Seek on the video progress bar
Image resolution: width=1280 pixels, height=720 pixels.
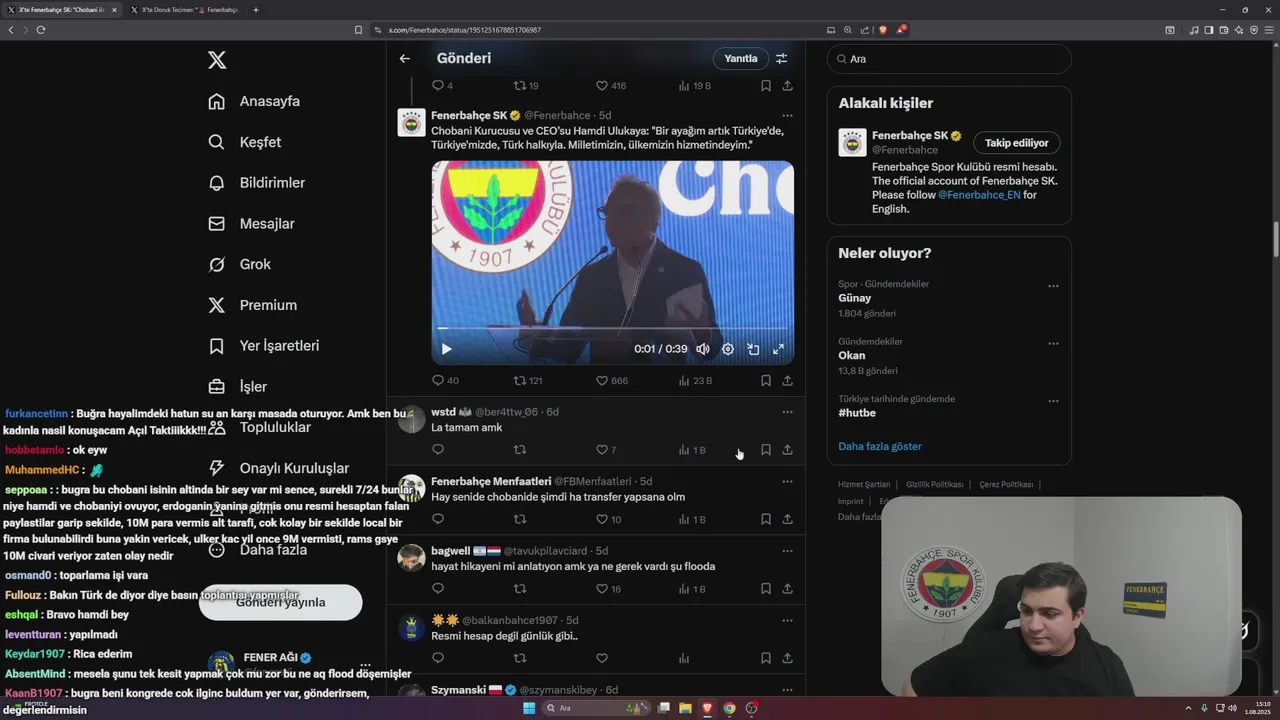pyautogui.click(x=612, y=328)
